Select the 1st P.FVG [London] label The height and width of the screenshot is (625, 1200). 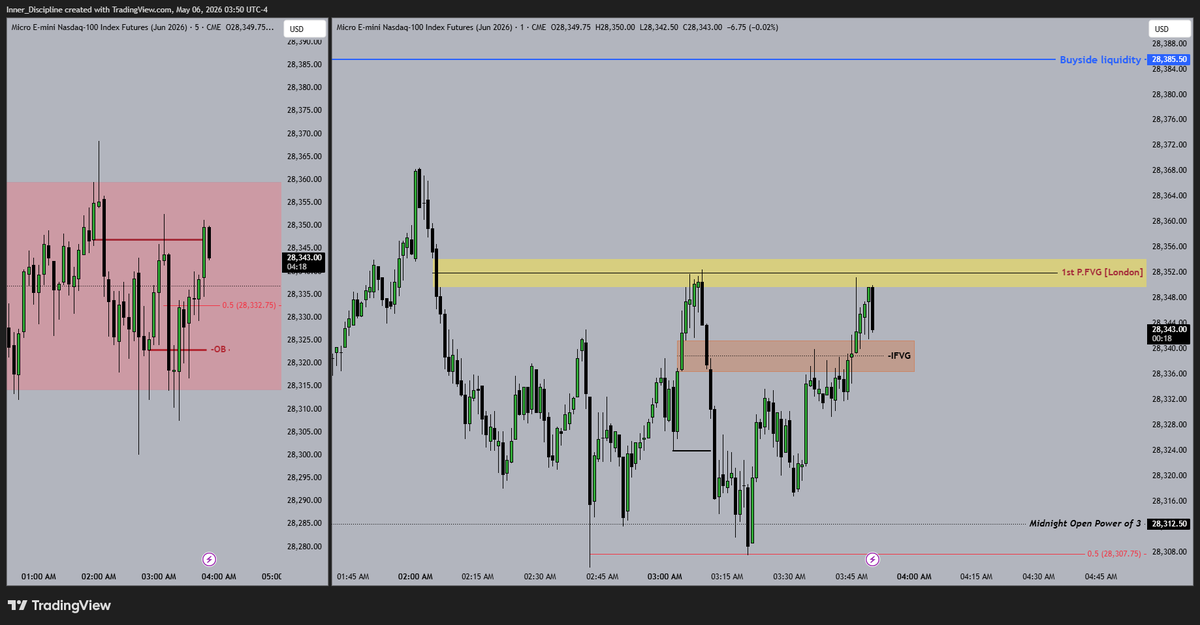click(x=1102, y=272)
